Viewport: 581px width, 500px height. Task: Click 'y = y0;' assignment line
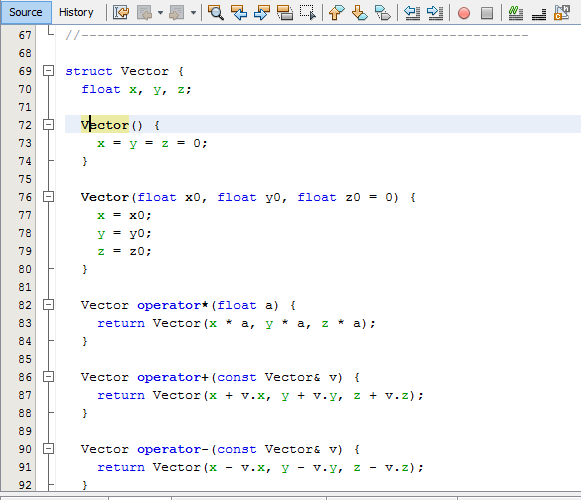[124, 234]
